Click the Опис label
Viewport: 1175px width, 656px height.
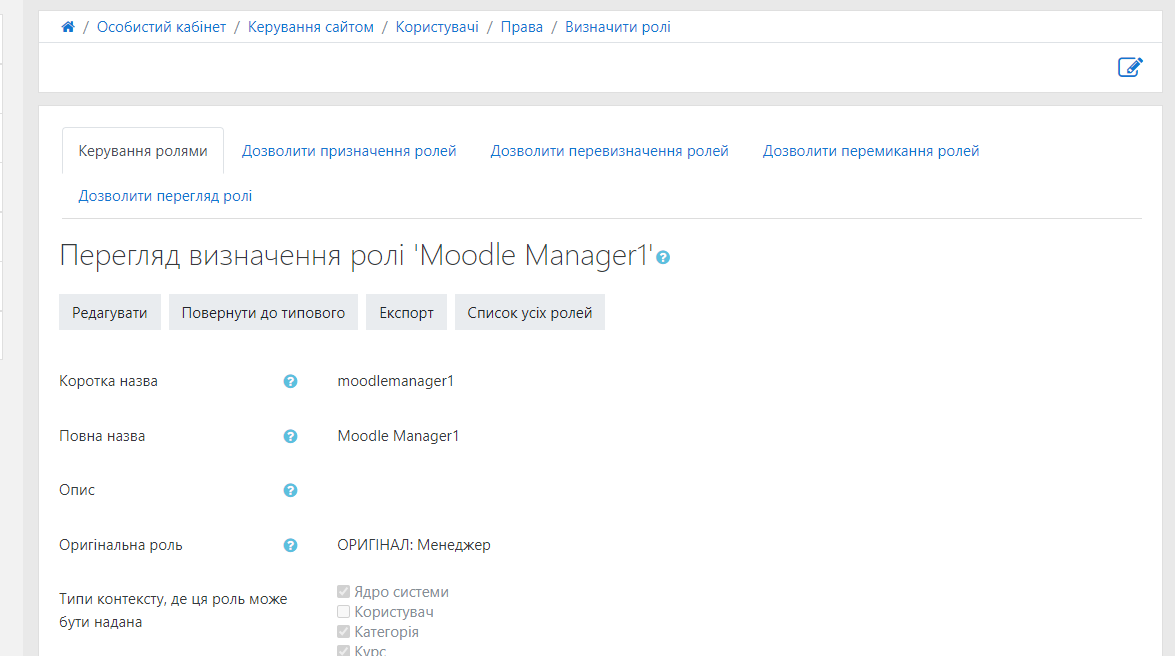(x=77, y=490)
